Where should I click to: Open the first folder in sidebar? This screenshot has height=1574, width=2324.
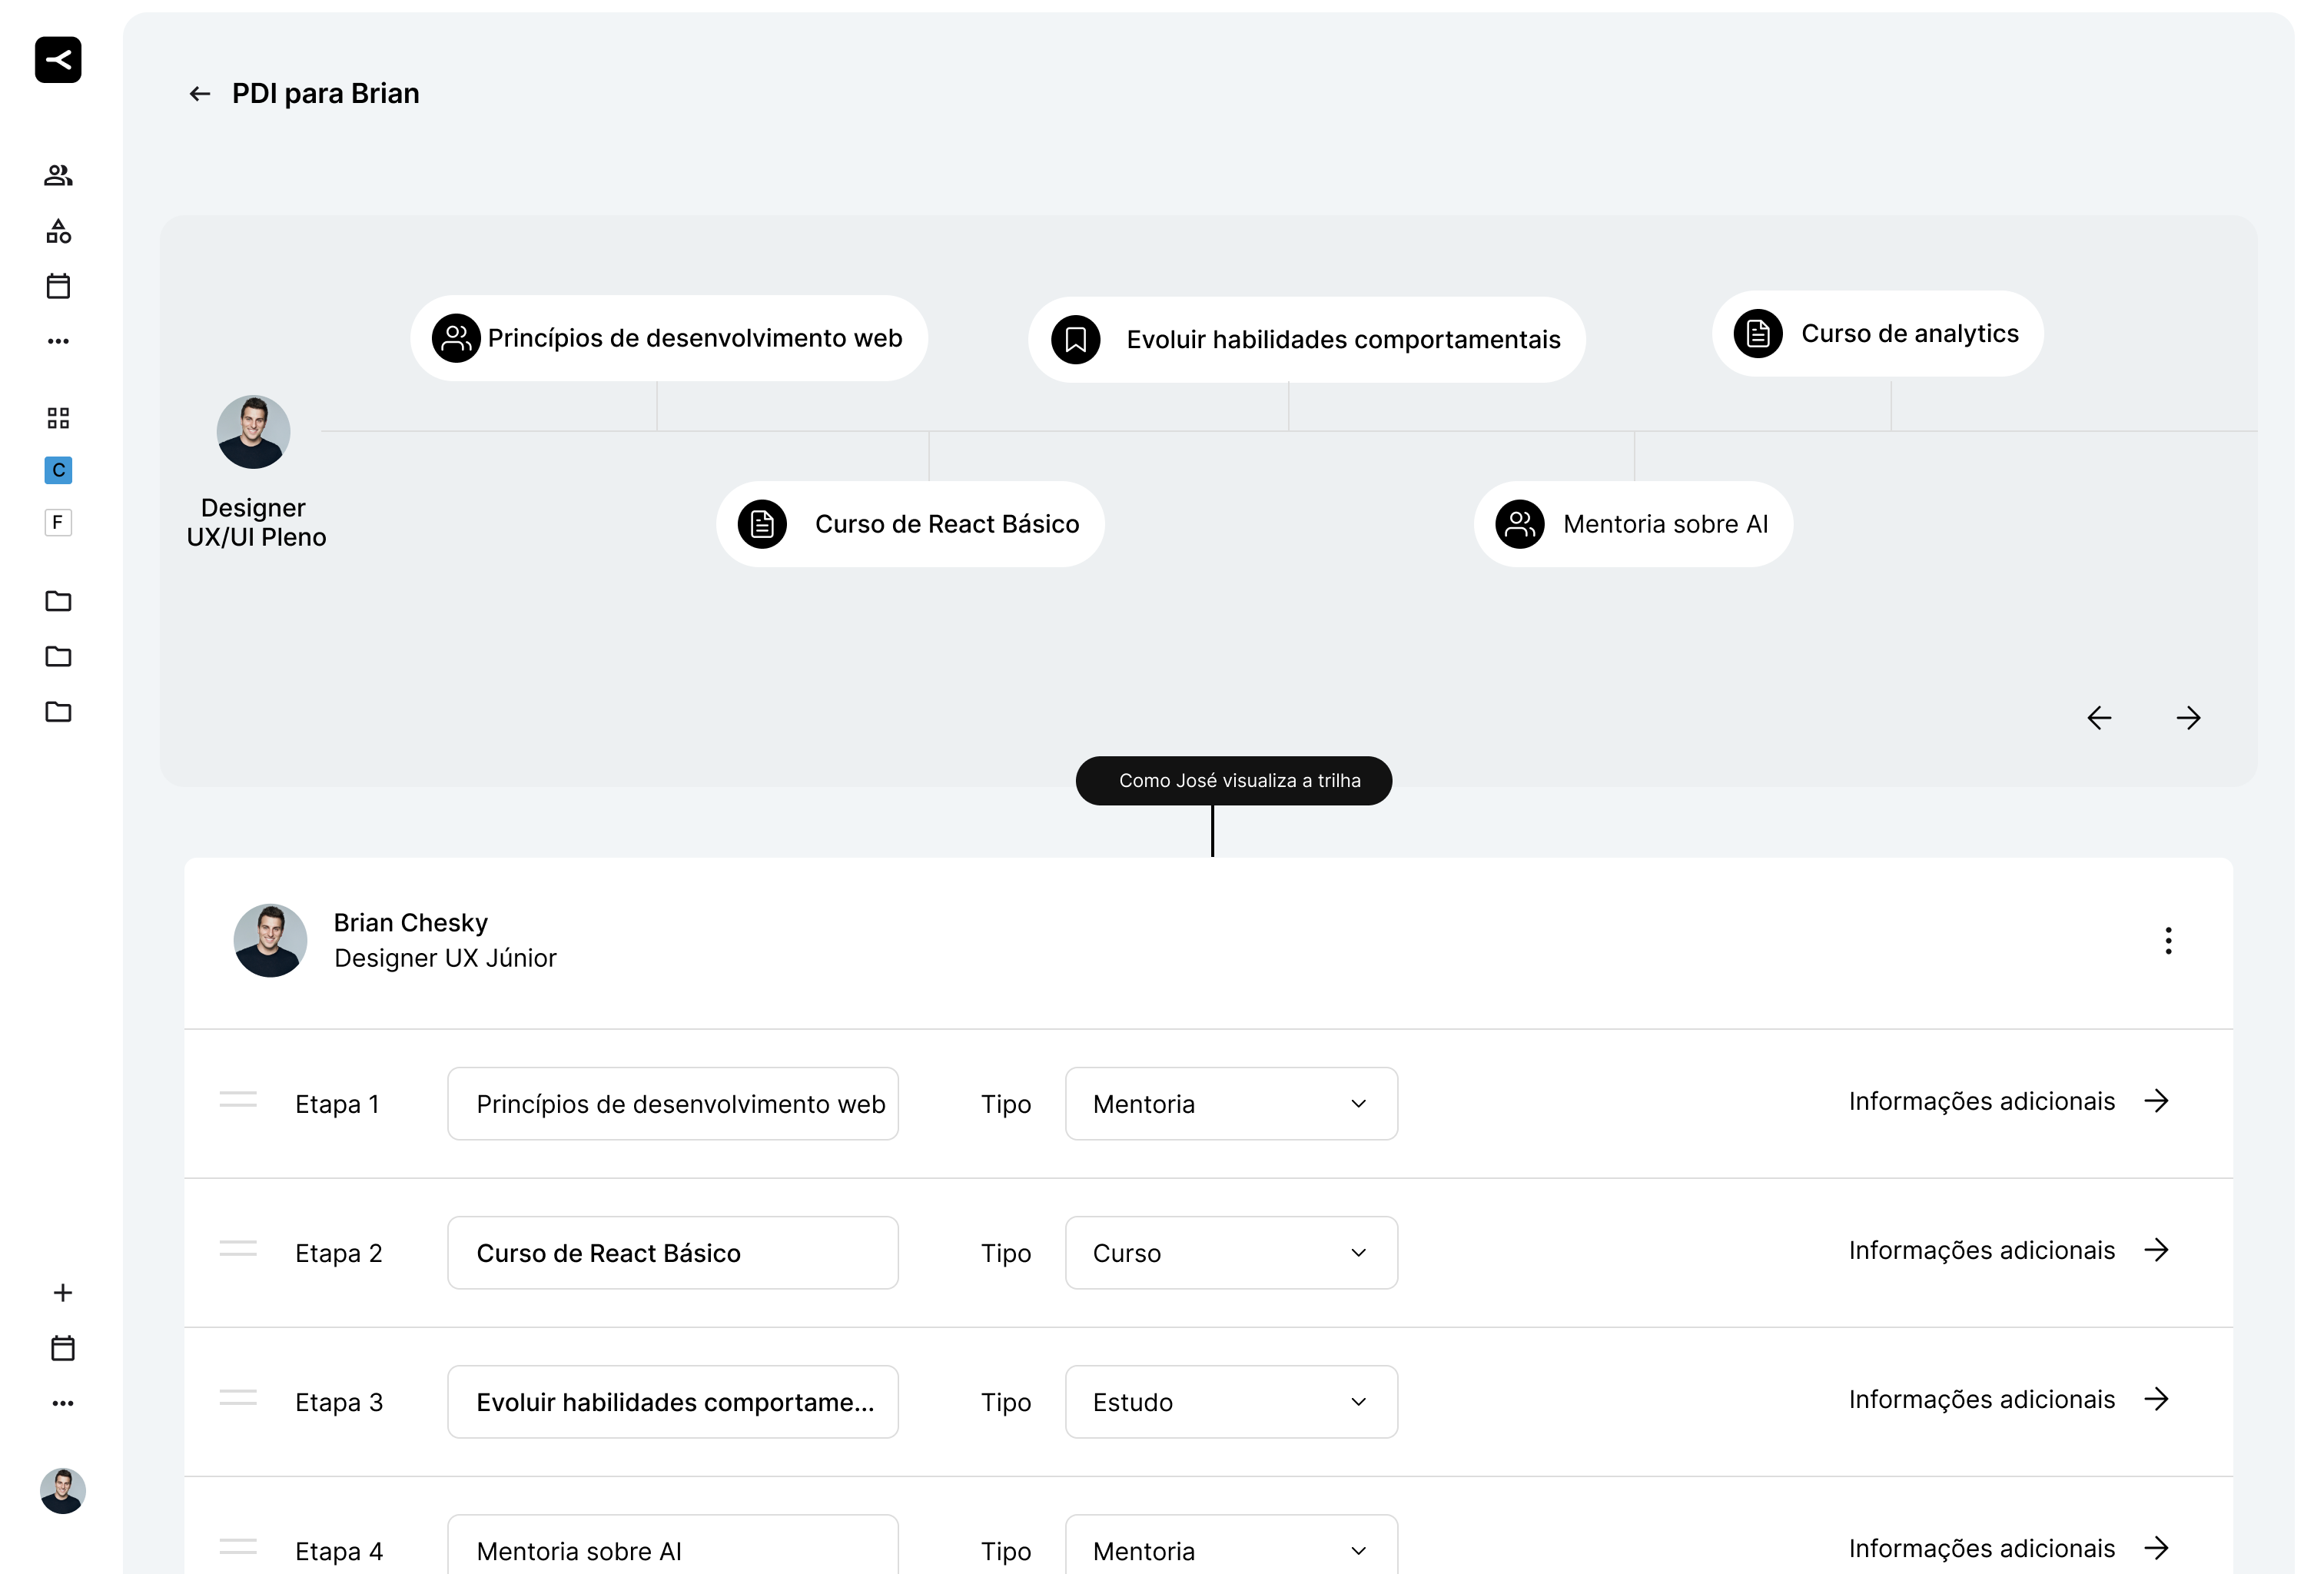coord(58,601)
